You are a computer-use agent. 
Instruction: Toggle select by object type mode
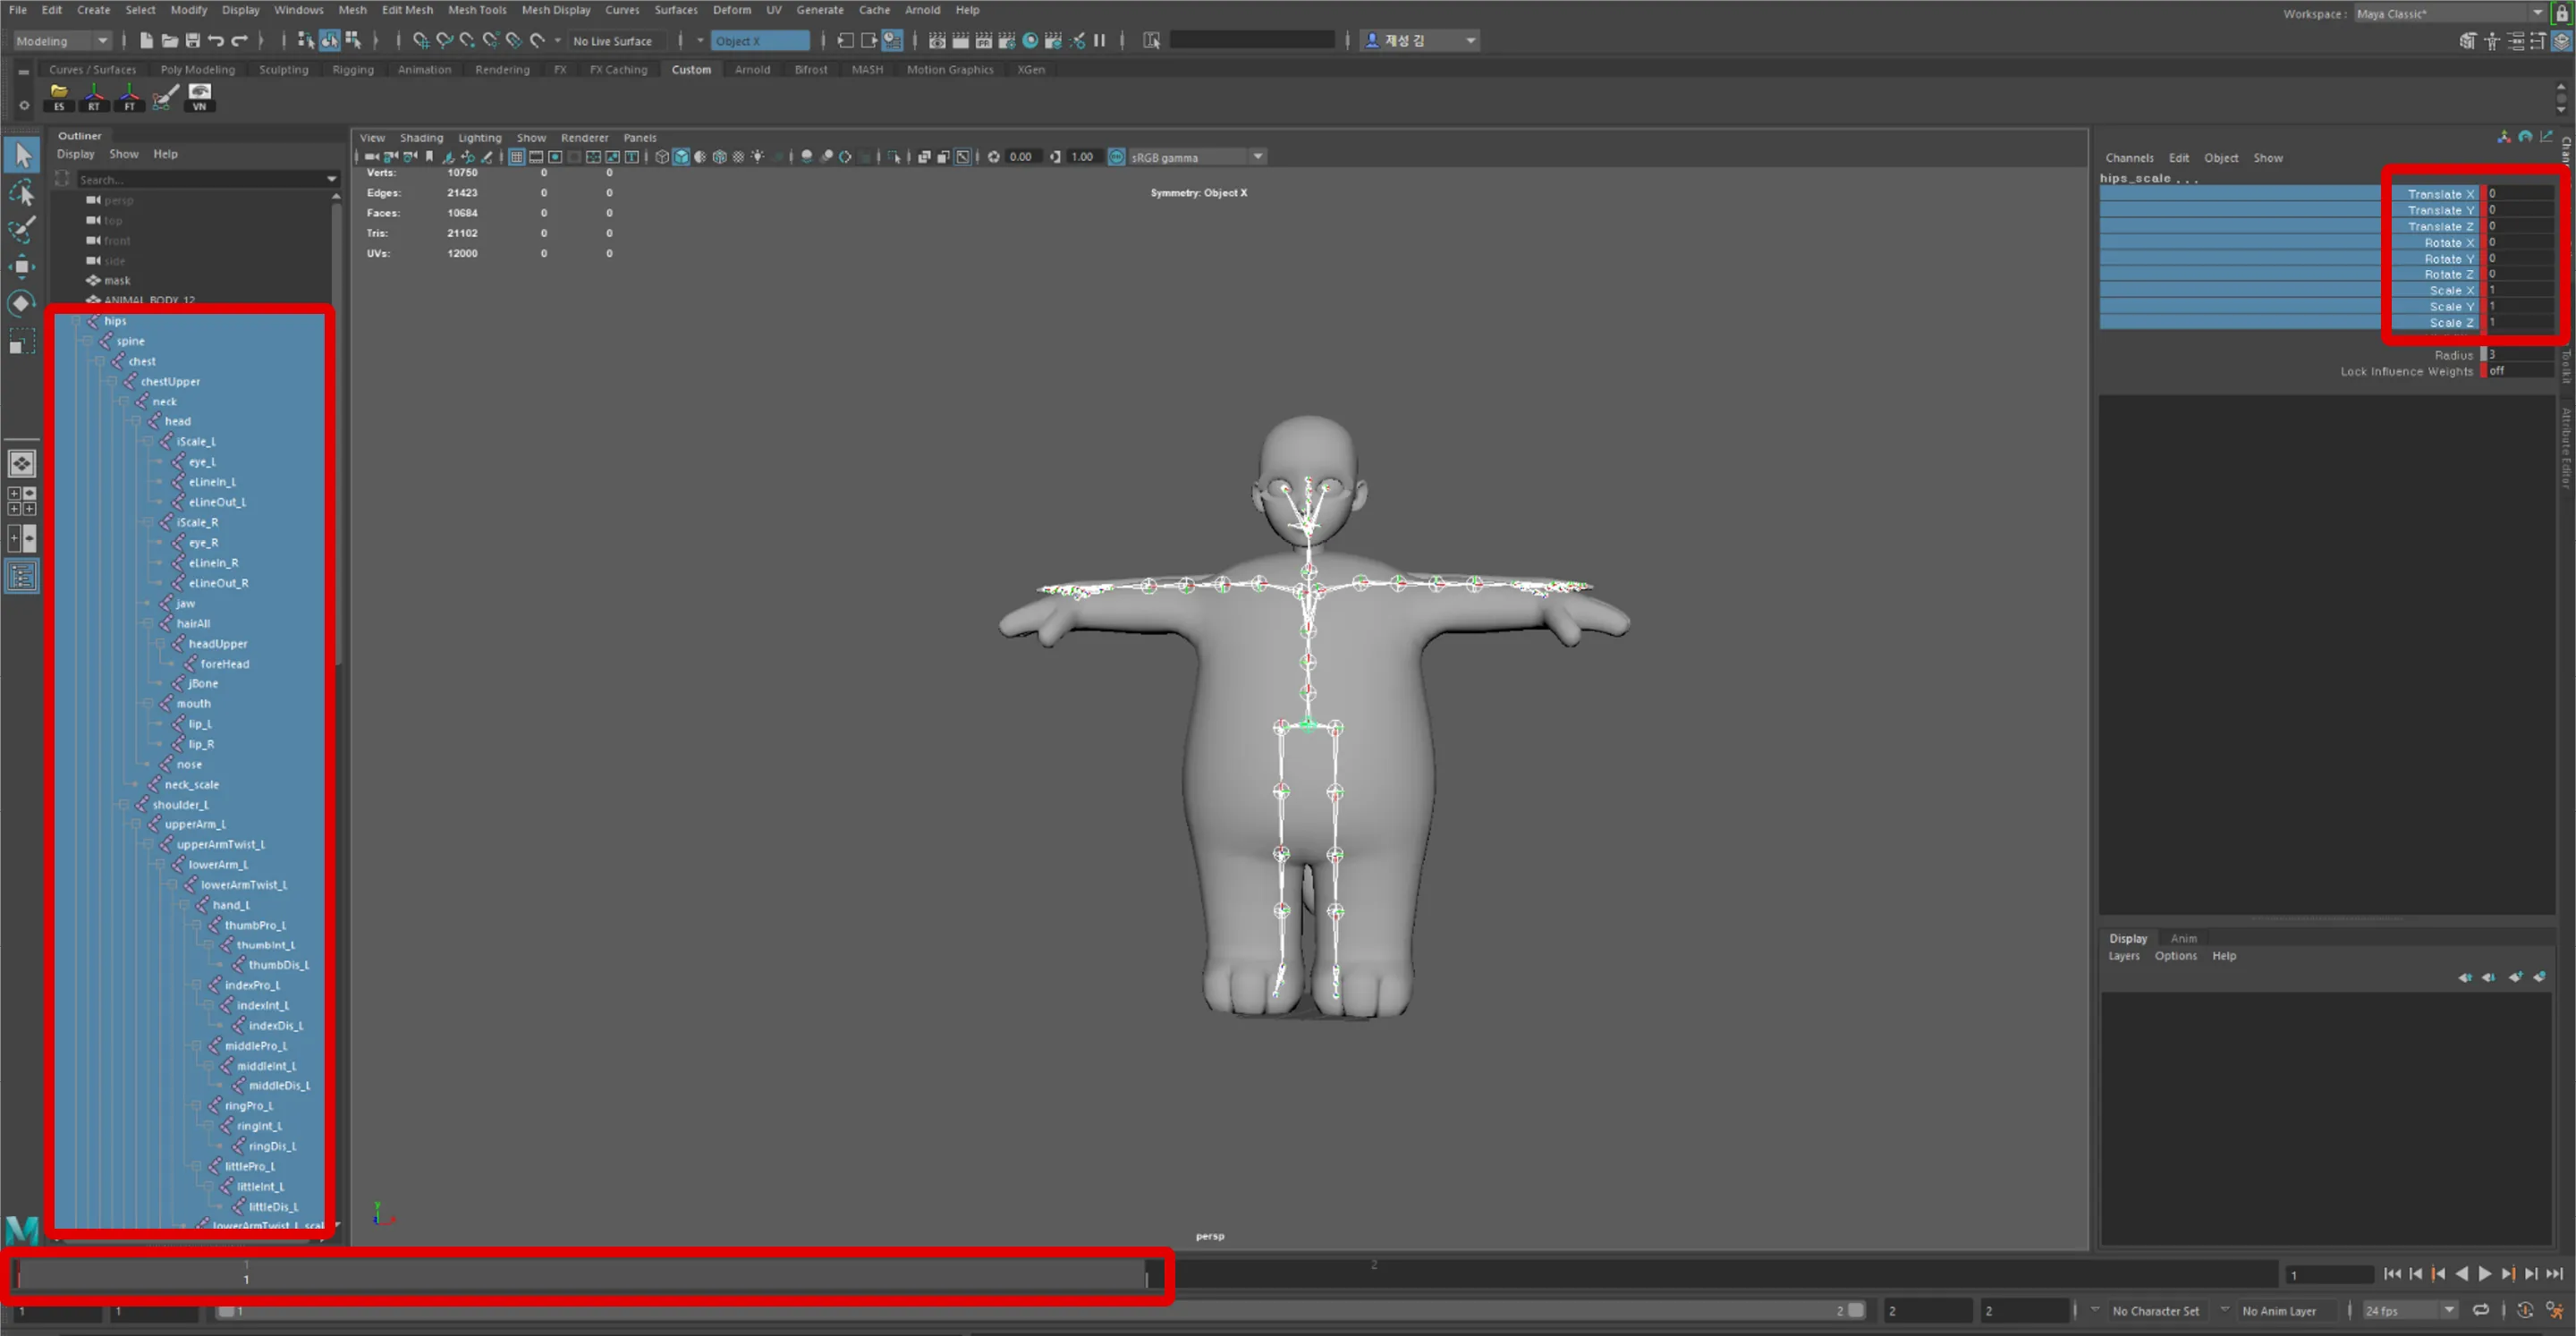point(329,40)
